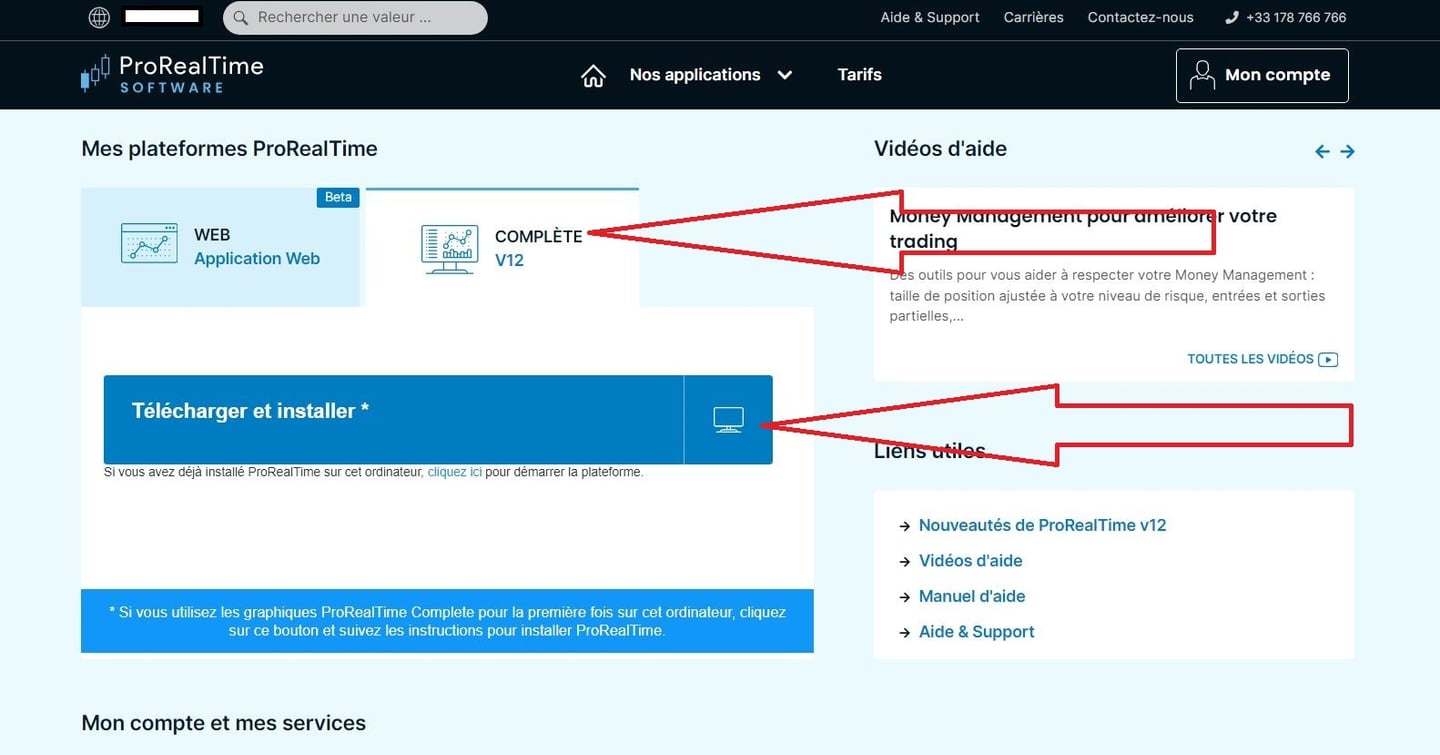Click the 'cliquez ici' link
Viewport: 1440px width, 755px height.
[454, 472]
